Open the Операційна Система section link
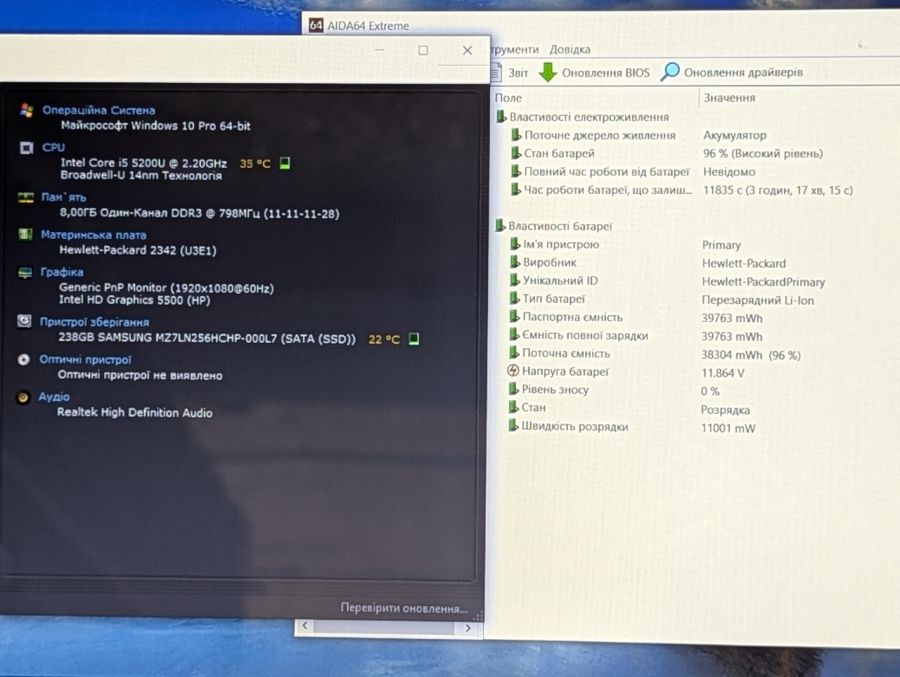 [x=99, y=110]
